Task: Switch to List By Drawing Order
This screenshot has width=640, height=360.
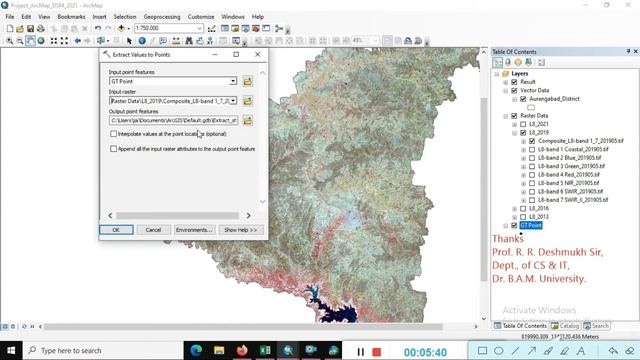Action: point(497,62)
